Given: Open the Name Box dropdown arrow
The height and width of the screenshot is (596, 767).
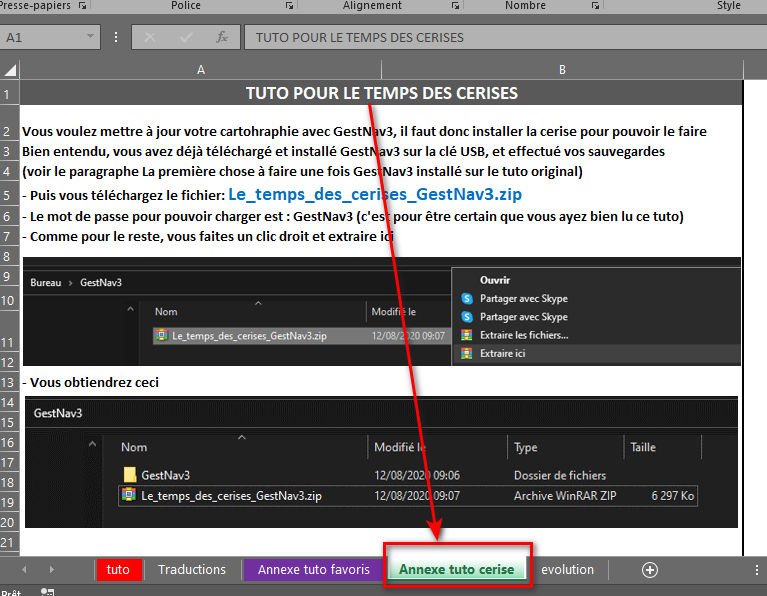Looking at the screenshot, I should (90, 37).
